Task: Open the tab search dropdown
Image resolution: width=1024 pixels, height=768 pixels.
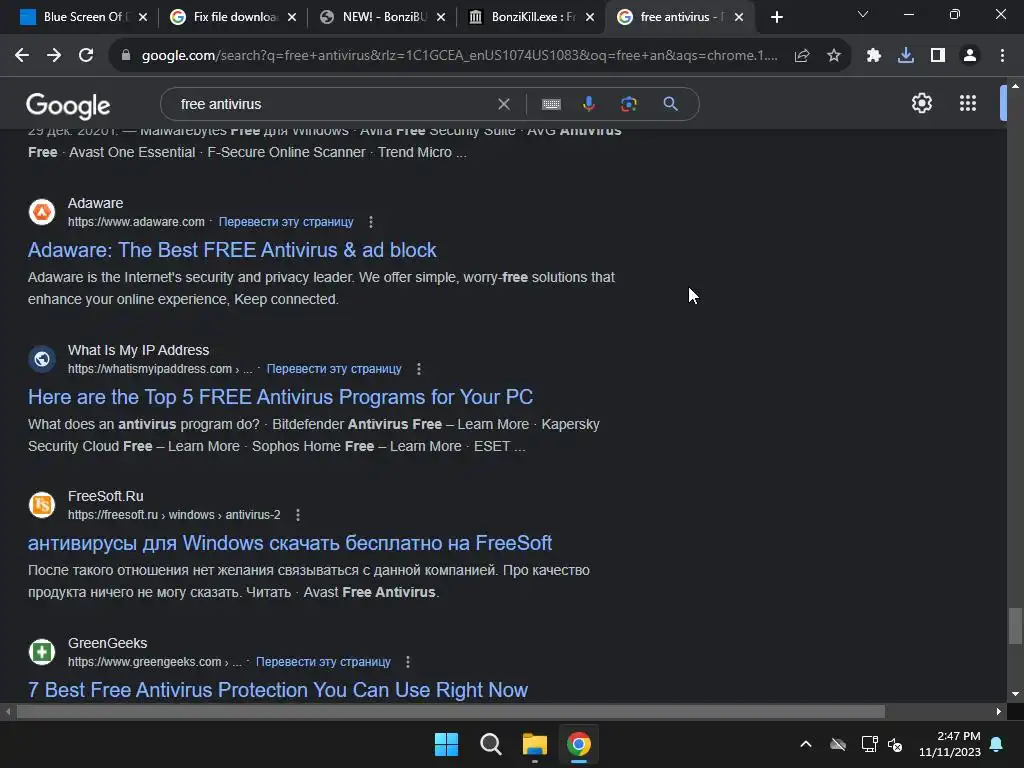Action: [863, 14]
